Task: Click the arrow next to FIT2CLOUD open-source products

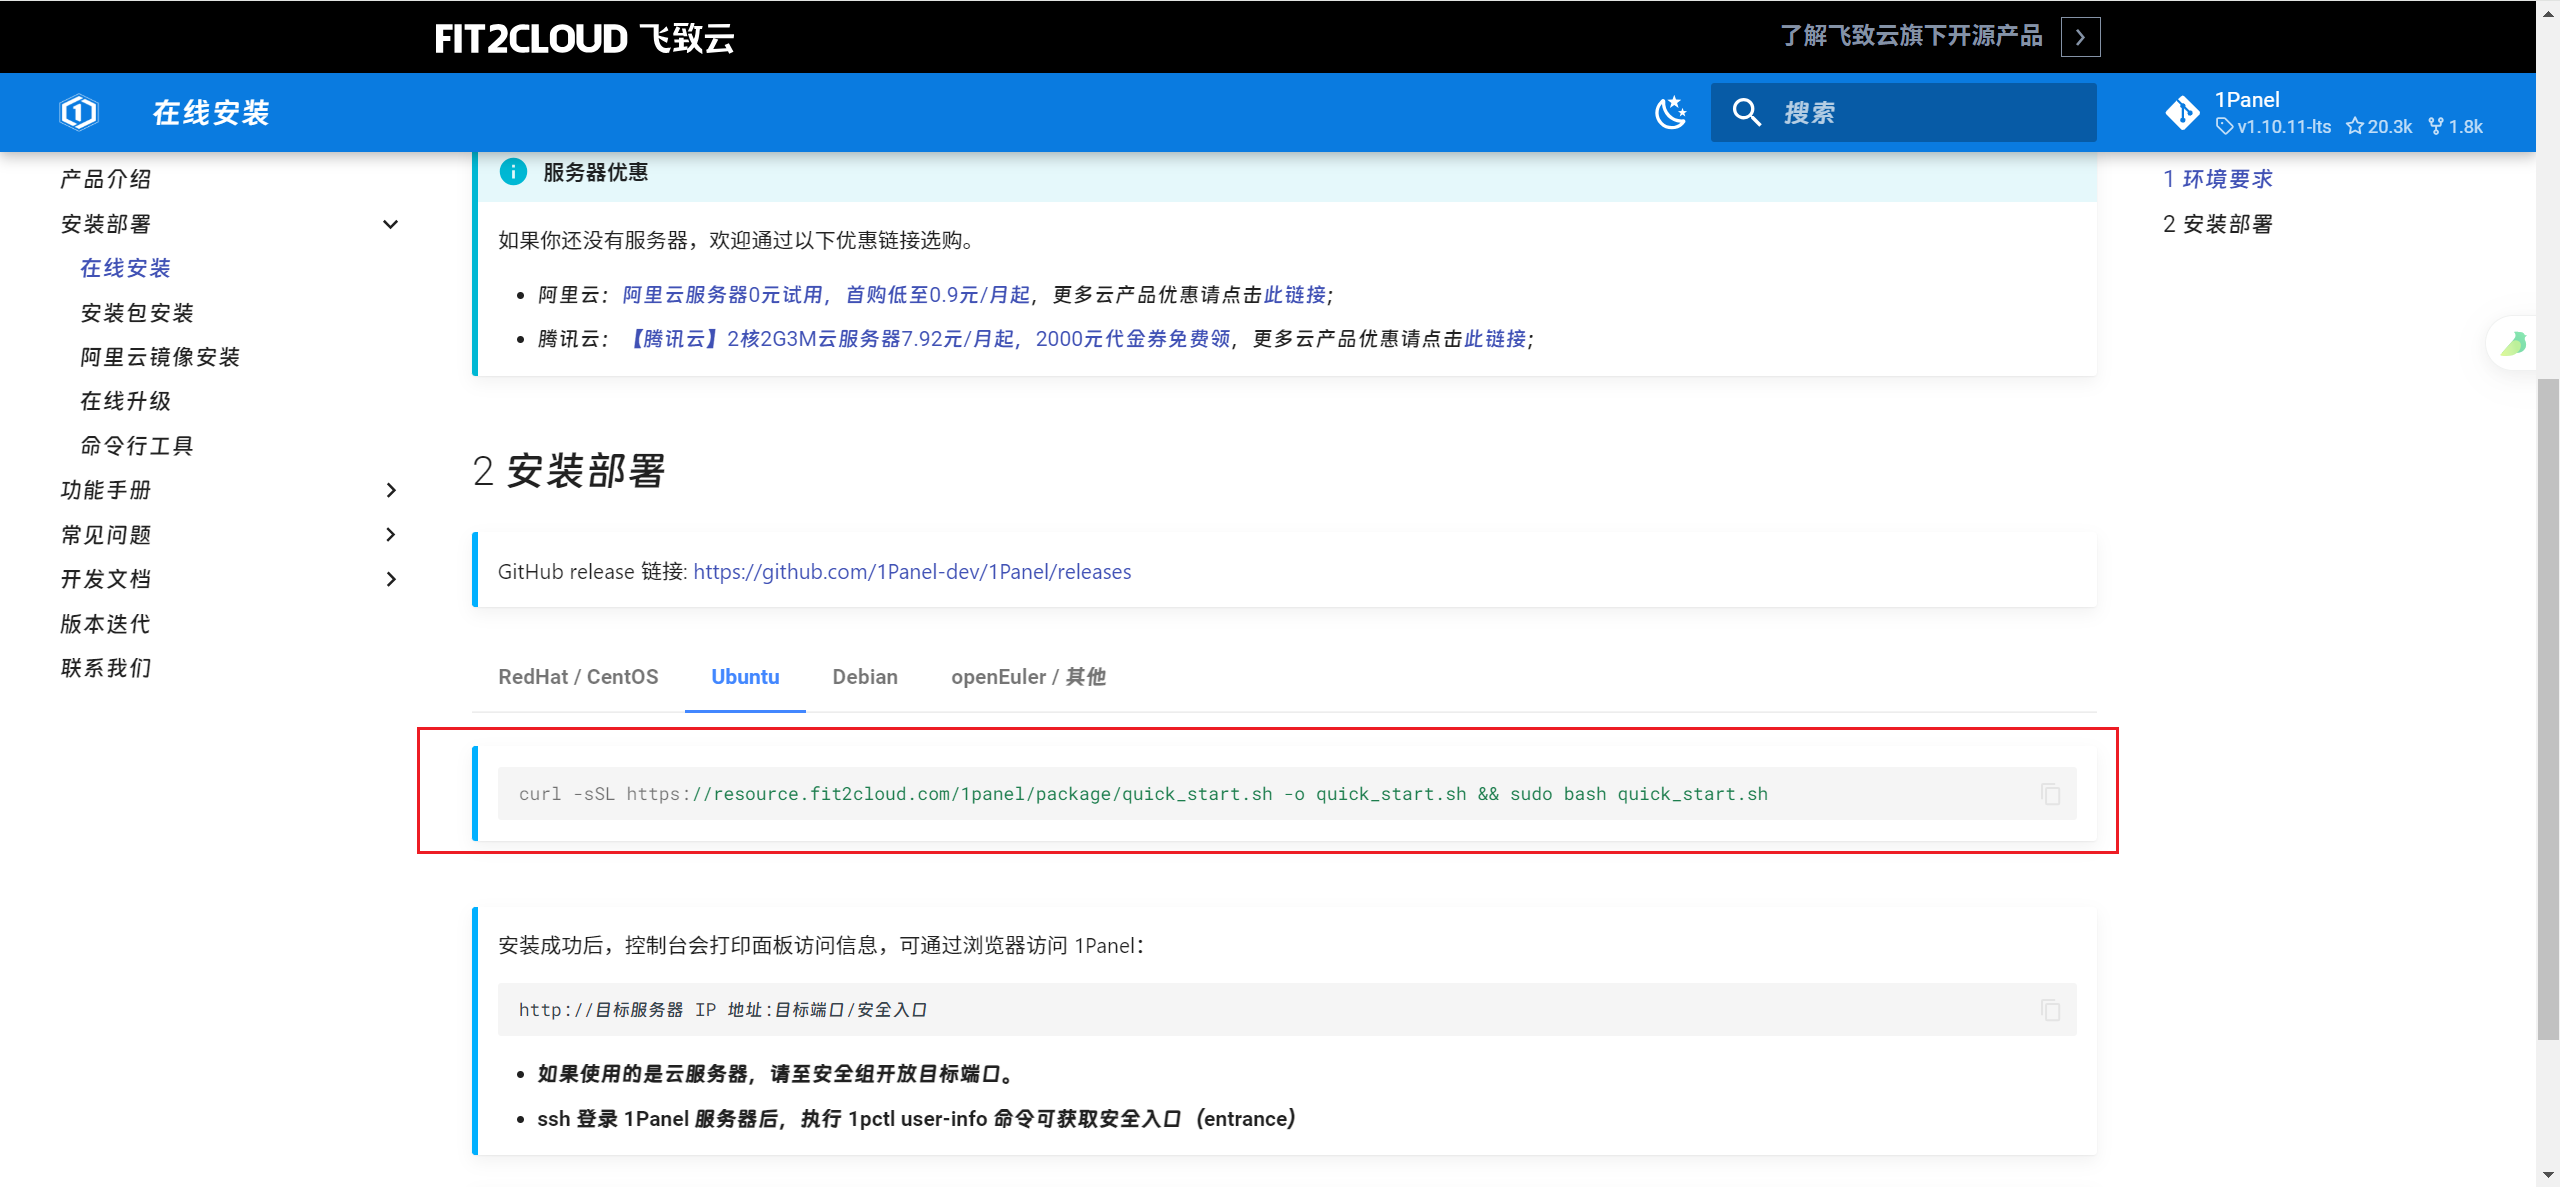Action: coord(2080,37)
